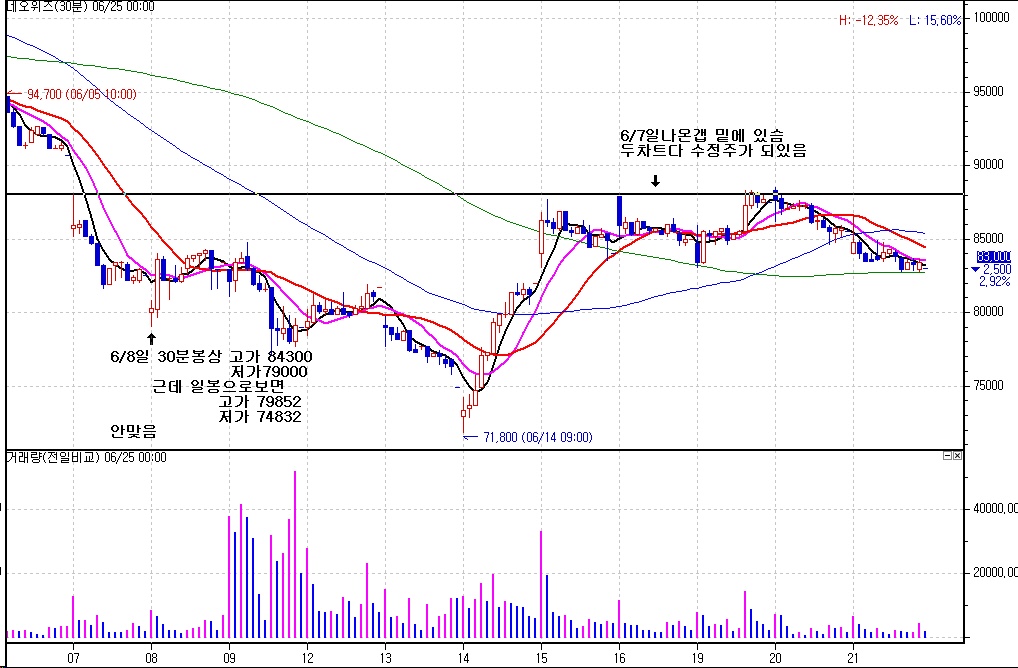Click the down arrow marker above 6/7 gap note
Screen dimensions: 1018x668
(x=655, y=182)
